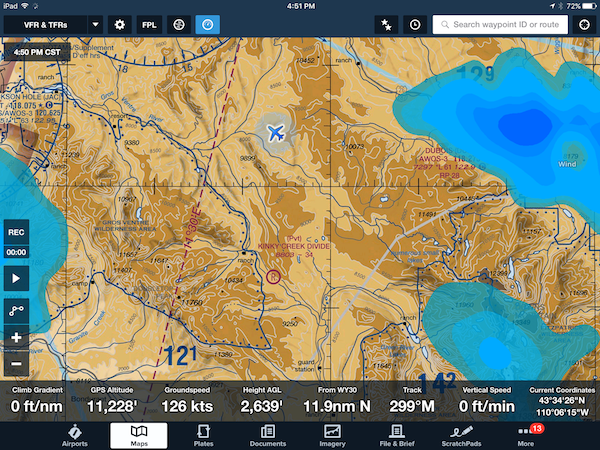Tap the ownship airplane icon on map
Screen dimensions: 600x450
coord(276,133)
